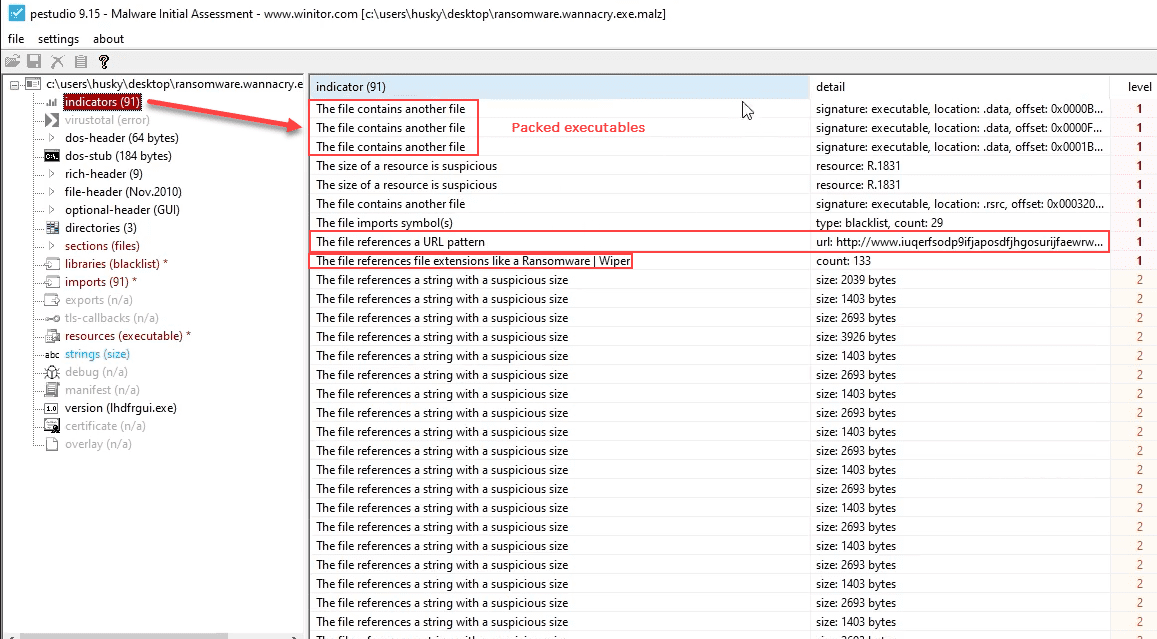This screenshot has width=1157, height=639.
Task: Expand the rich-header tree node
Action: click(52, 174)
